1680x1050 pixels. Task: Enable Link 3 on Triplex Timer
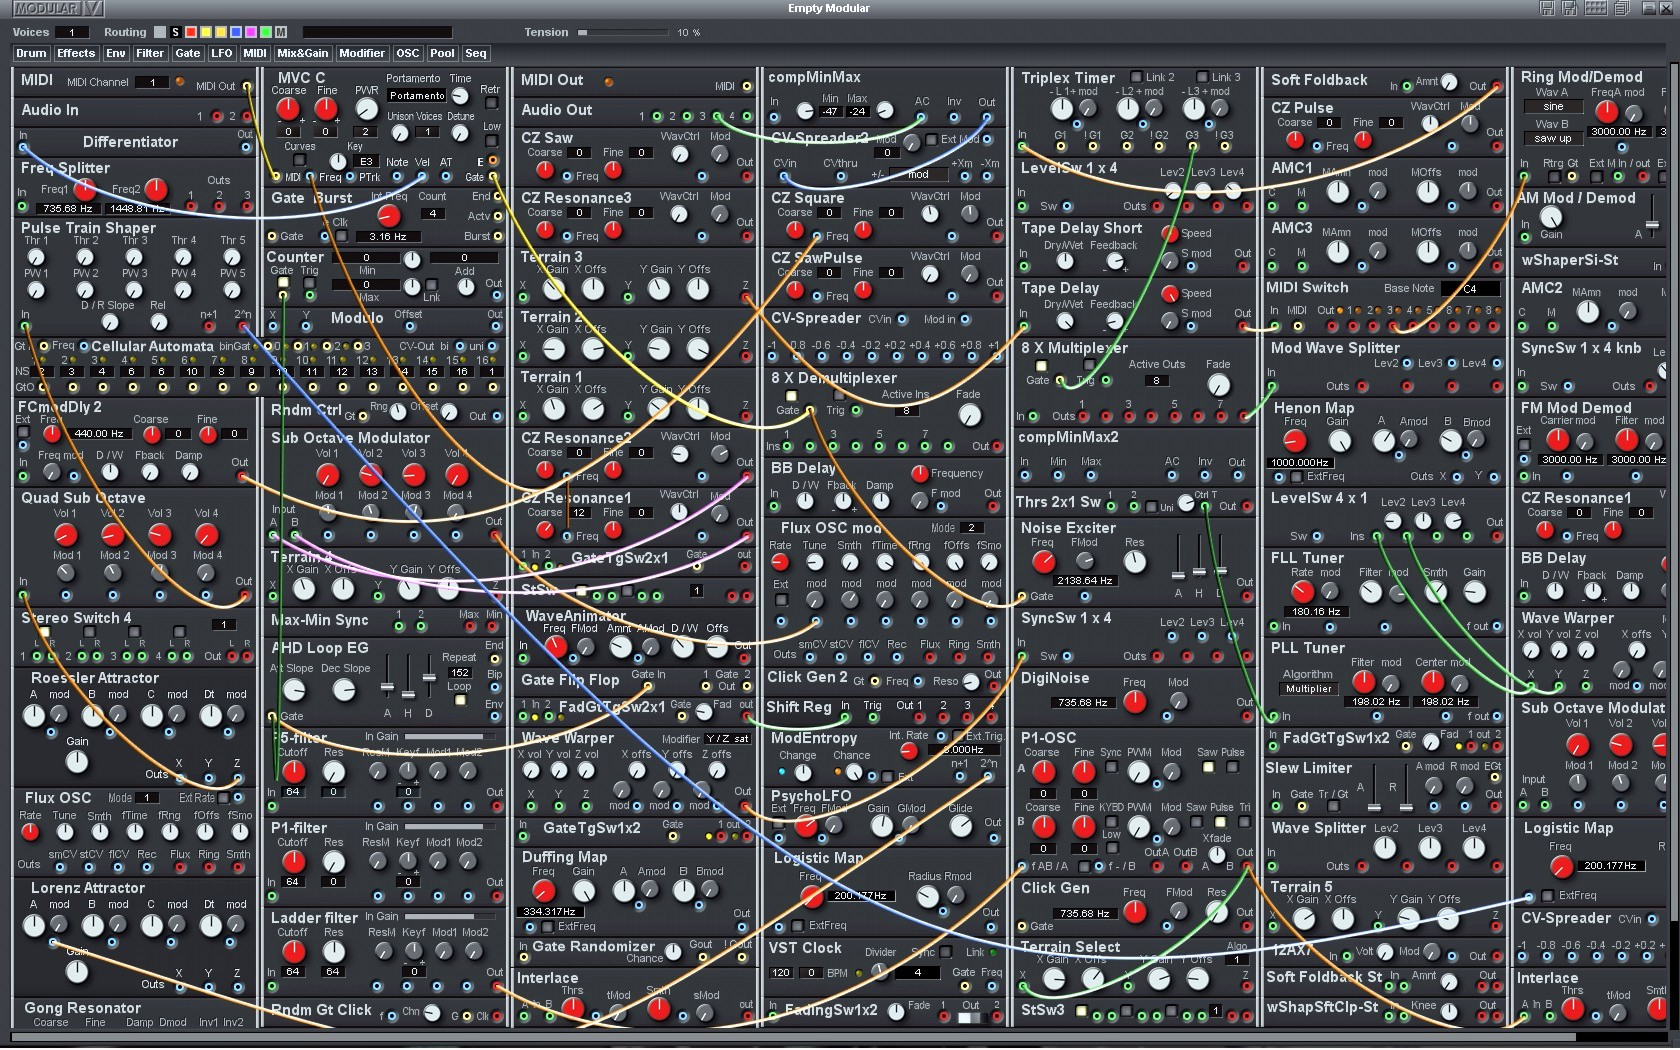coord(1202,77)
